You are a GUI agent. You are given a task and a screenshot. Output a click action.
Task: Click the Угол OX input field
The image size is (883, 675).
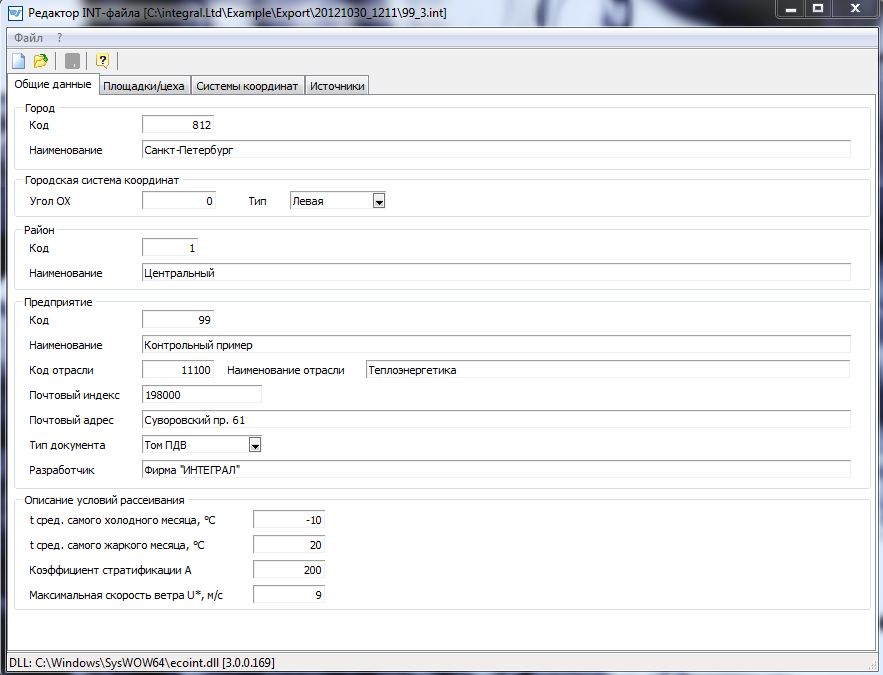[178, 201]
